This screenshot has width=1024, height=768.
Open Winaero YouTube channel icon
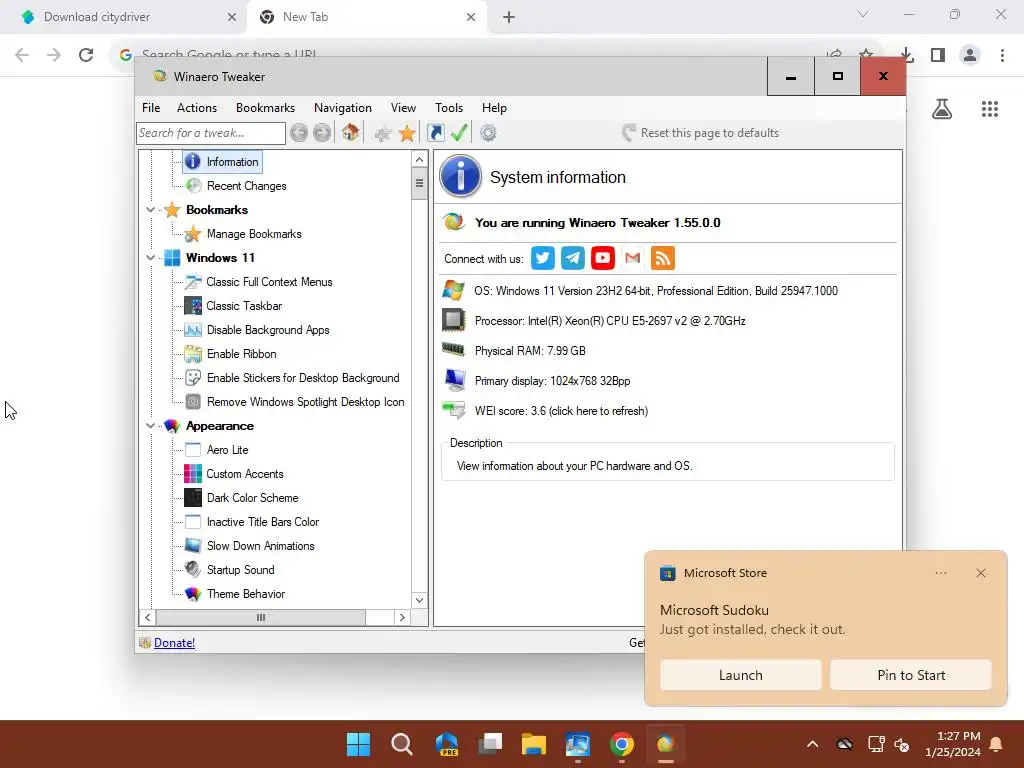[x=603, y=258]
